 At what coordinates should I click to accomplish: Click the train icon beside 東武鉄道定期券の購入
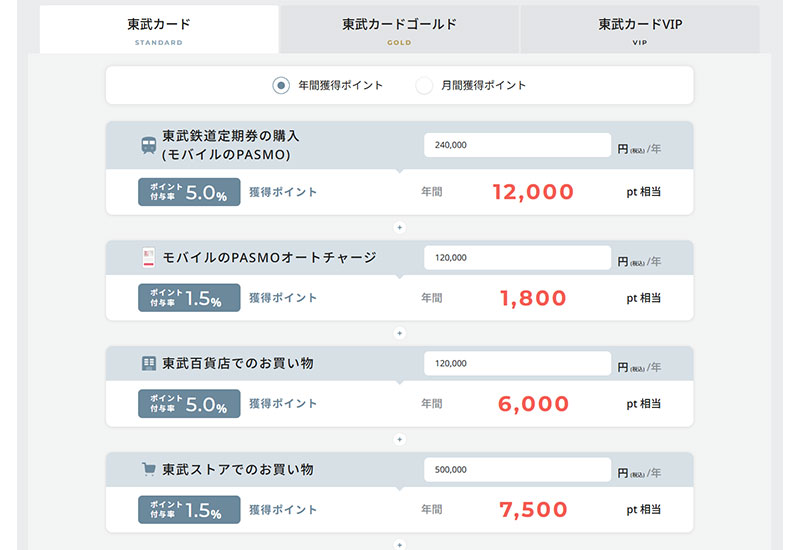pyautogui.click(x=148, y=145)
